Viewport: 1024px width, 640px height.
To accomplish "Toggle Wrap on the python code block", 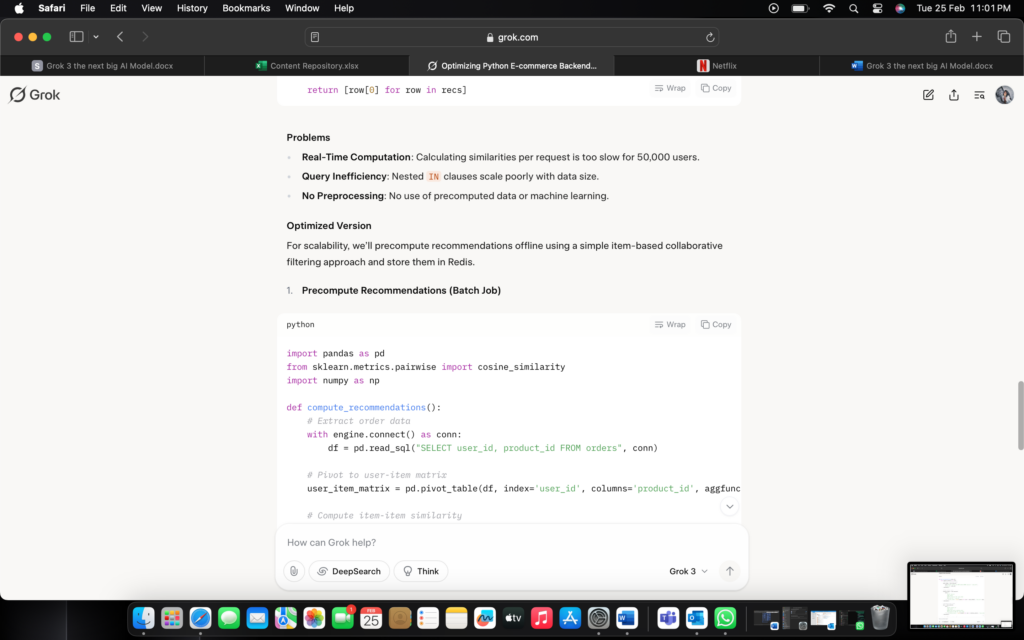I will click(x=670, y=324).
